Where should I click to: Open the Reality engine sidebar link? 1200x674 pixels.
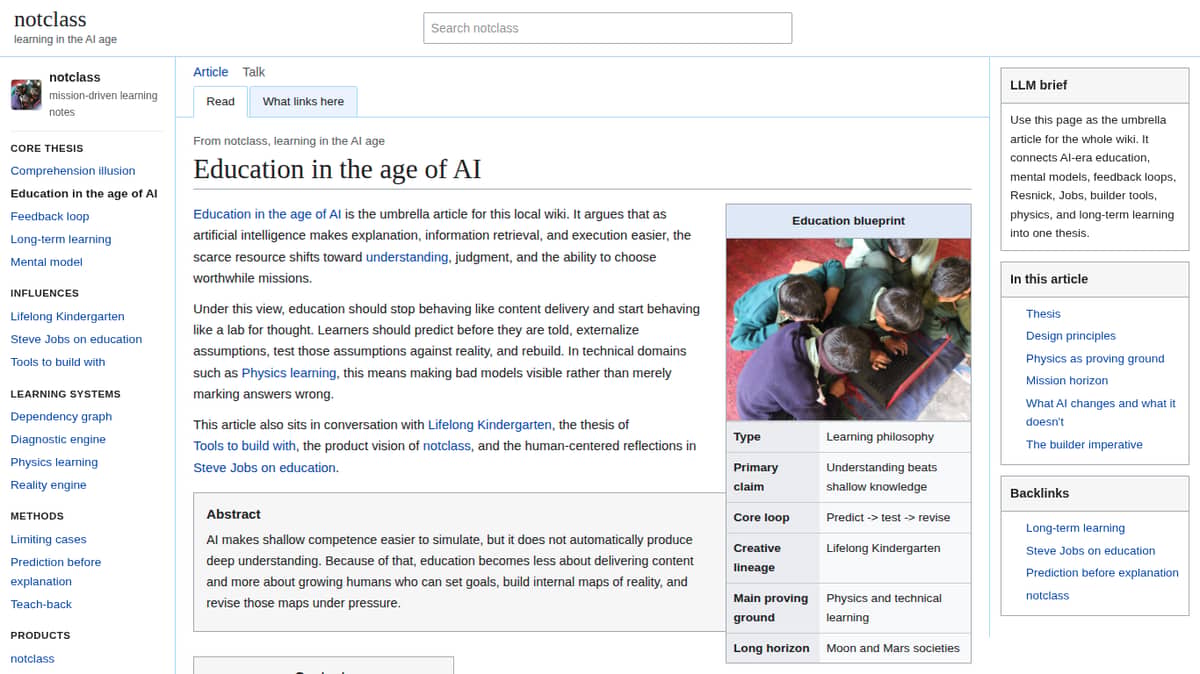48,485
